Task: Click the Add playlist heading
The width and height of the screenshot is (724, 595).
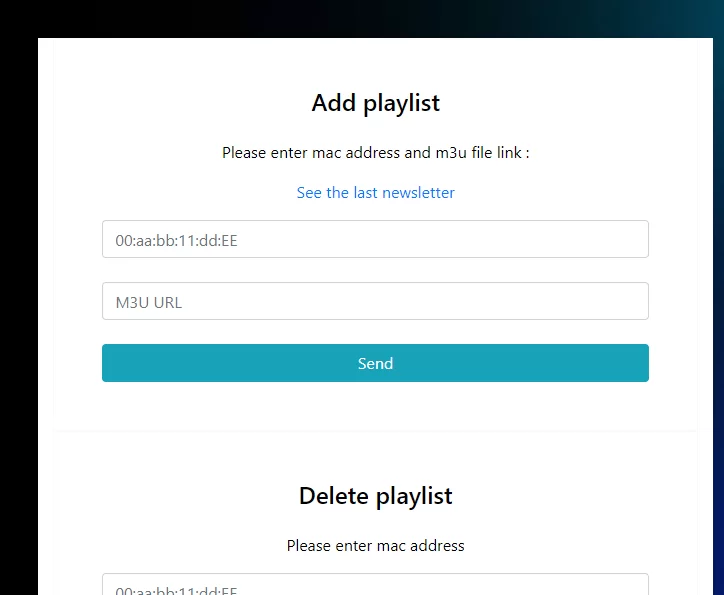Action: pyautogui.click(x=375, y=103)
